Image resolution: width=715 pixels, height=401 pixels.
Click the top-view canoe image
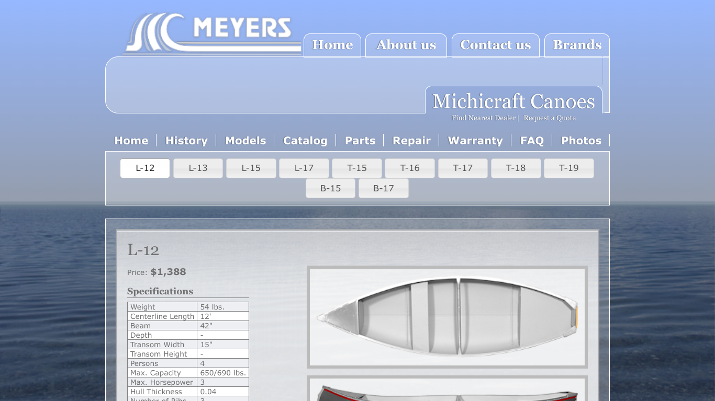(447, 317)
